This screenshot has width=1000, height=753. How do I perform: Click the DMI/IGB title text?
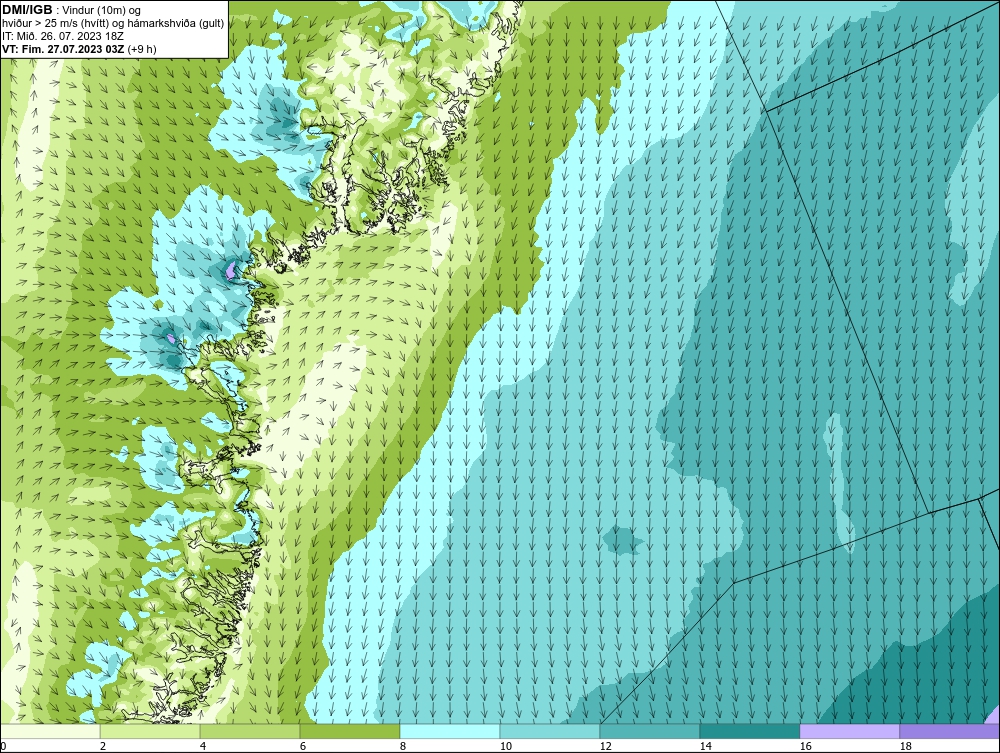(x=27, y=10)
